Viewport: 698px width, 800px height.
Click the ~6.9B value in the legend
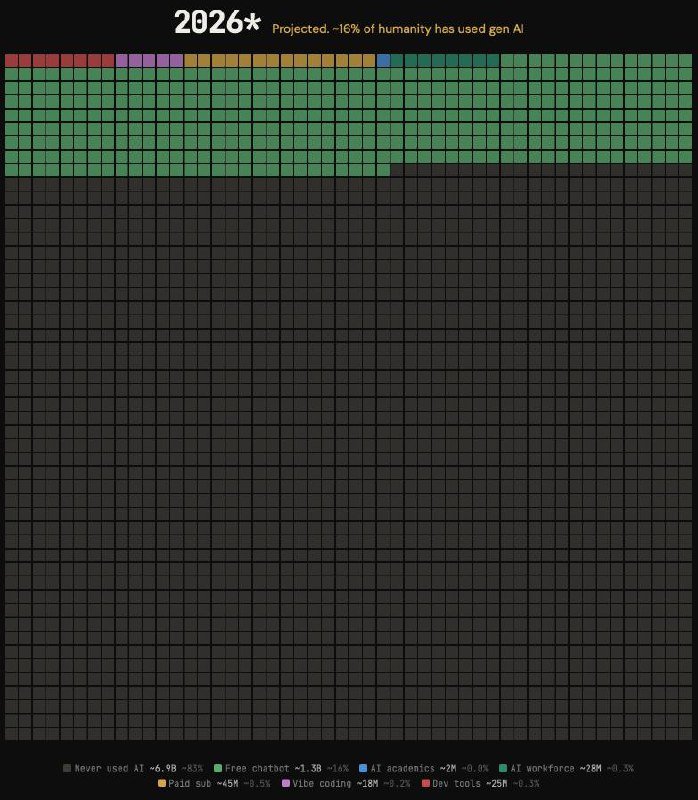click(x=163, y=768)
